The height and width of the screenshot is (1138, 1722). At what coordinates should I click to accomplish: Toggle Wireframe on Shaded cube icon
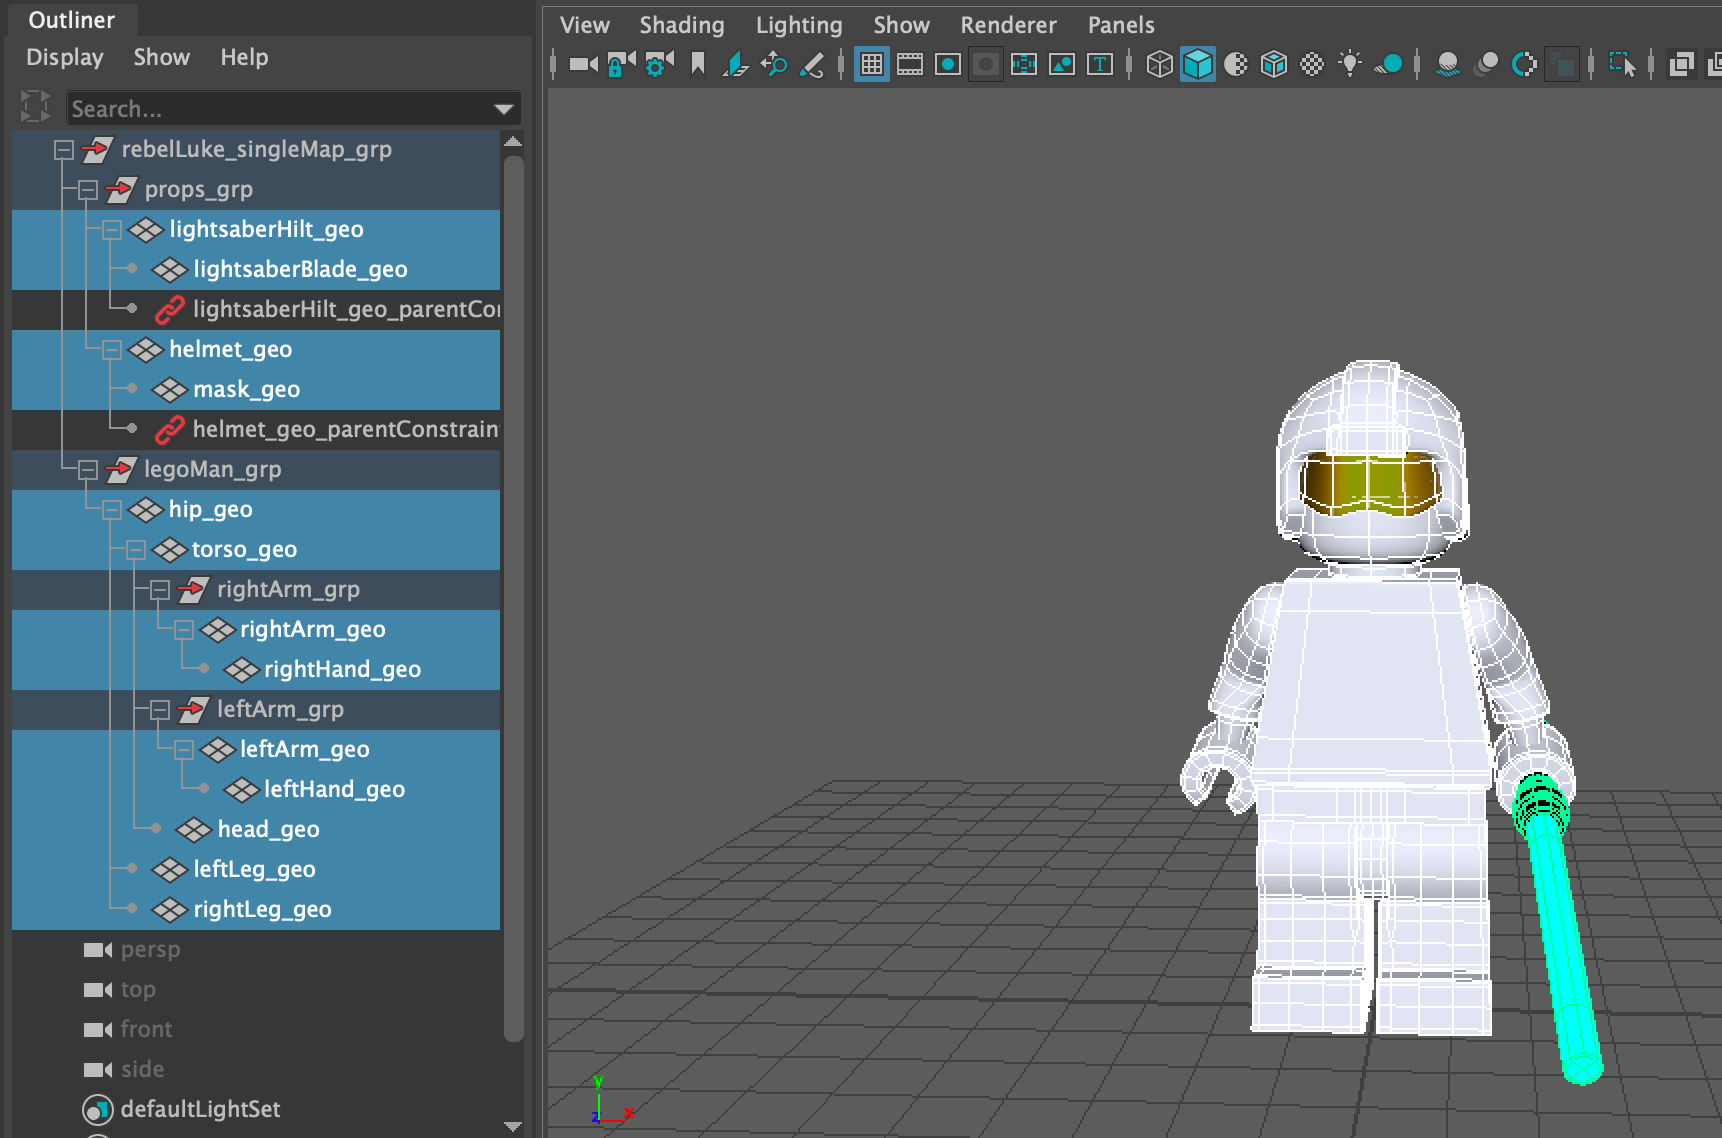coord(1274,65)
